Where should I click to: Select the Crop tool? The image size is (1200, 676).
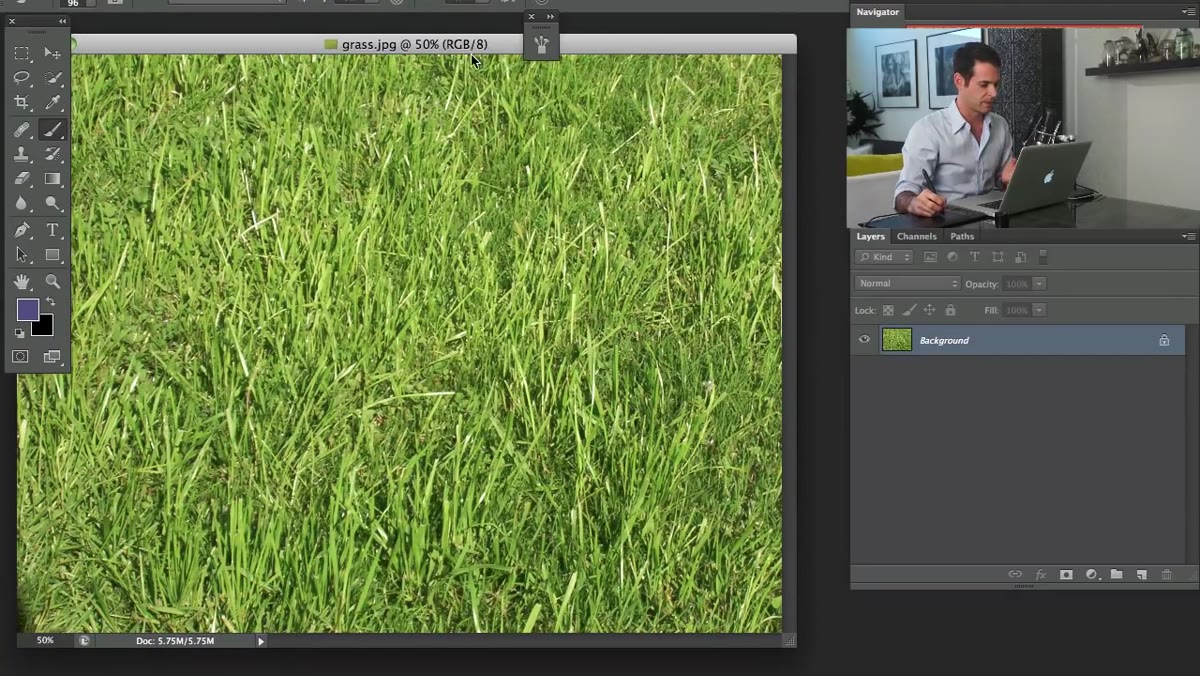point(22,102)
